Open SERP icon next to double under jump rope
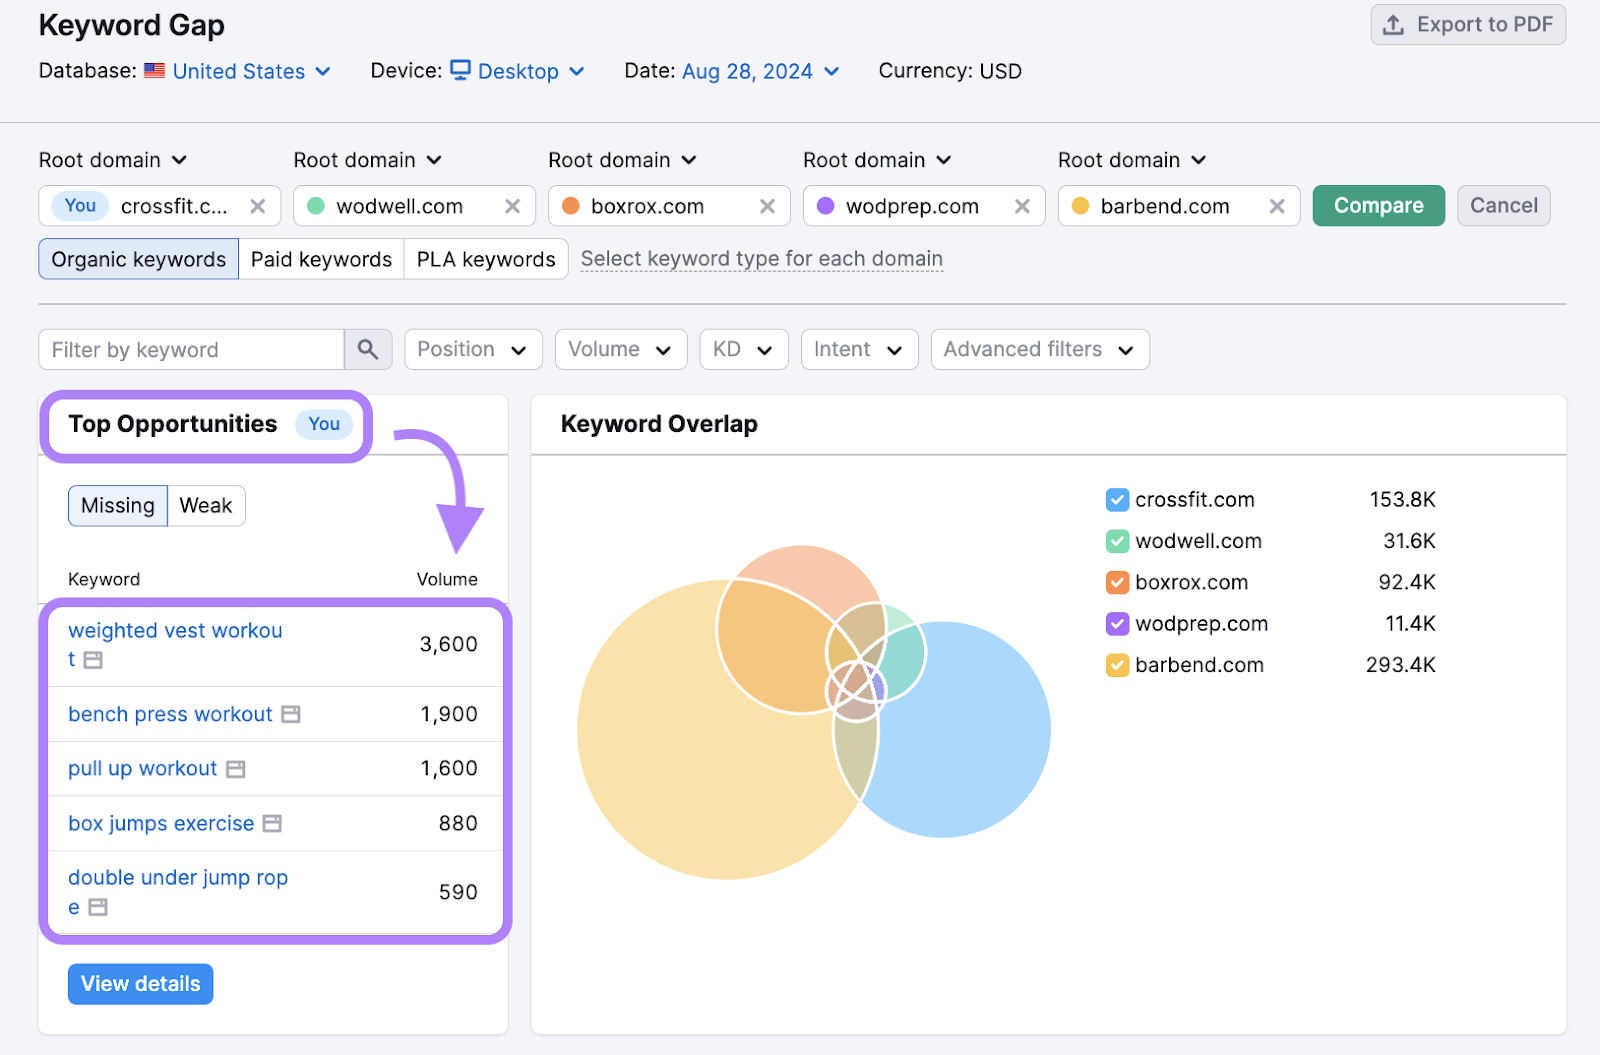The image size is (1600, 1055). coord(98,907)
